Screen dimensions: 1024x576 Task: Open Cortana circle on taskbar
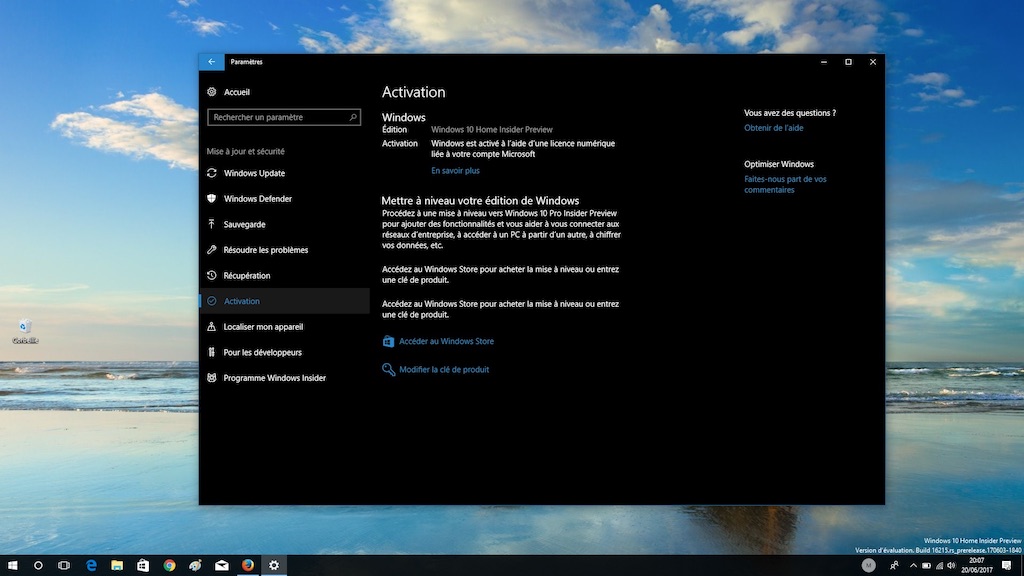coord(38,566)
